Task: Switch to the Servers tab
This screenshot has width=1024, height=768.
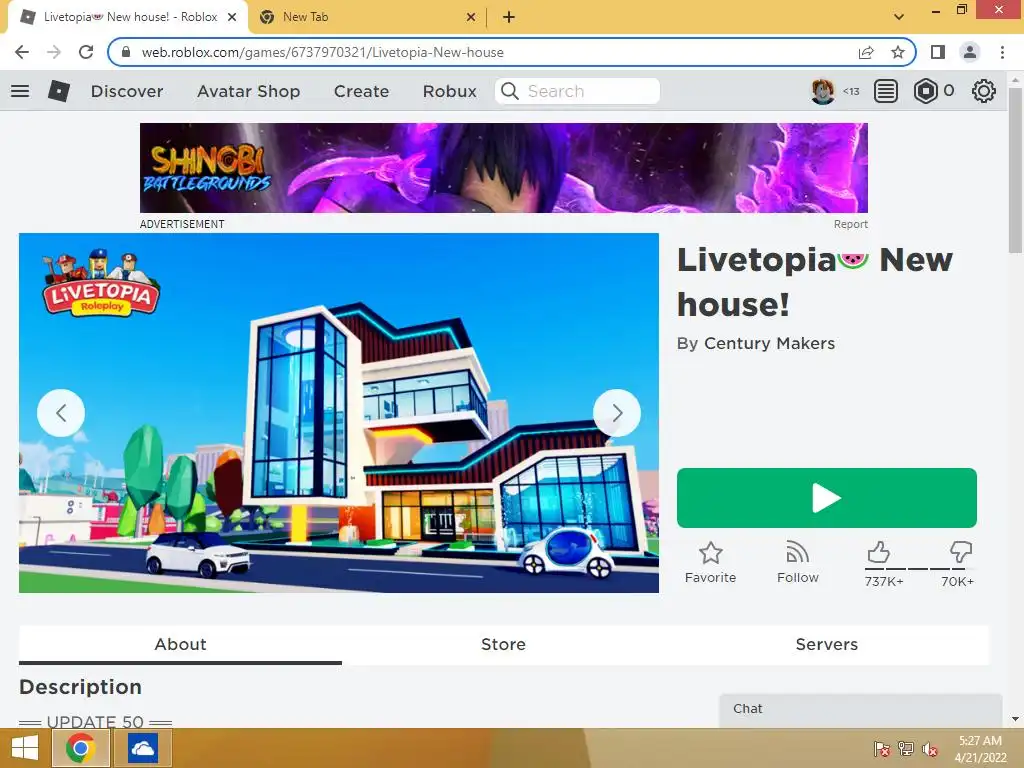Action: [827, 645]
